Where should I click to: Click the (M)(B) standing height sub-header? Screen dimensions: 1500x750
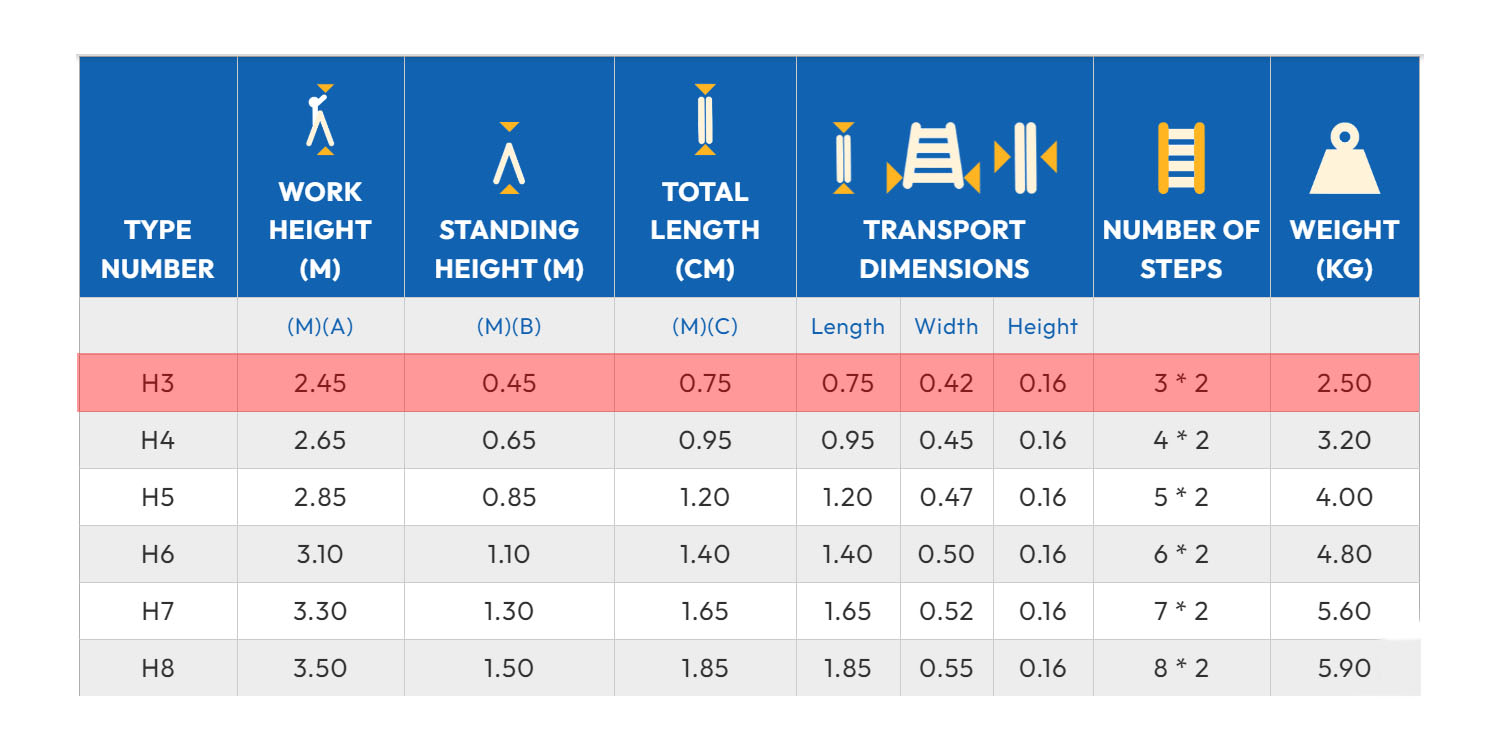coord(509,327)
